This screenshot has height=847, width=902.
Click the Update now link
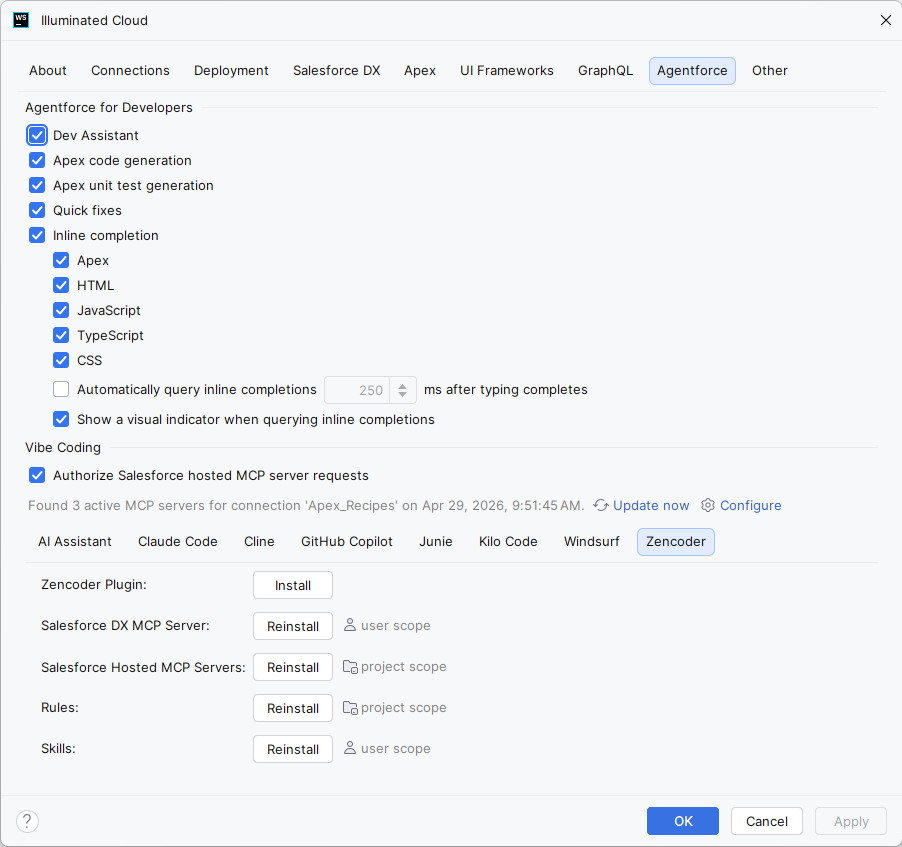[x=651, y=505]
